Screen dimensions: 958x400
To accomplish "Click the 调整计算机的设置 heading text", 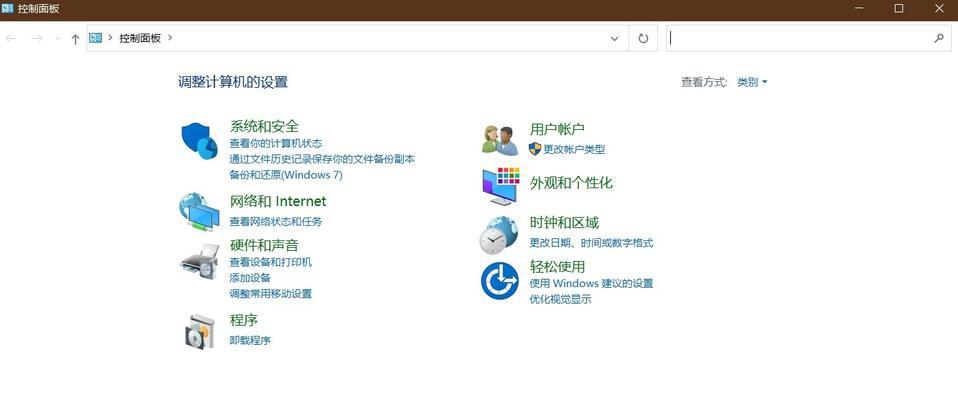I will [x=233, y=82].
